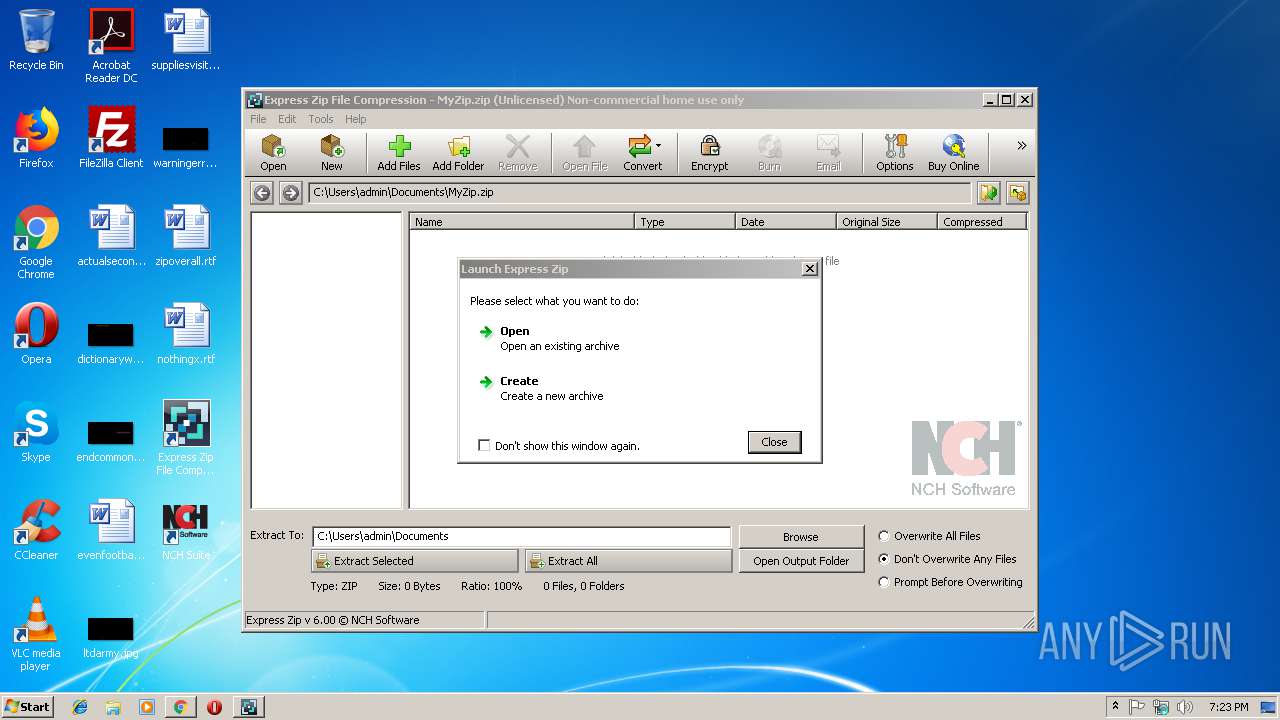Open NCH Suite desktop icon
This screenshot has height=720, width=1280.
click(186, 530)
